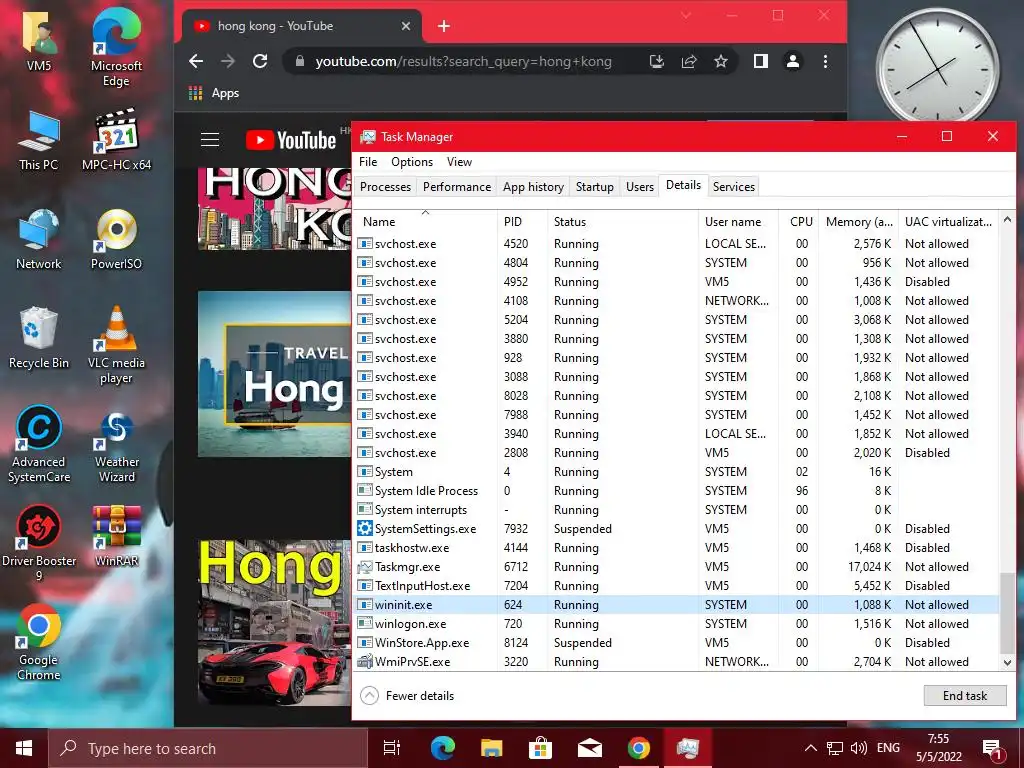Sort by the UAC virtualization column header
The width and height of the screenshot is (1024, 768).
[x=948, y=222]
